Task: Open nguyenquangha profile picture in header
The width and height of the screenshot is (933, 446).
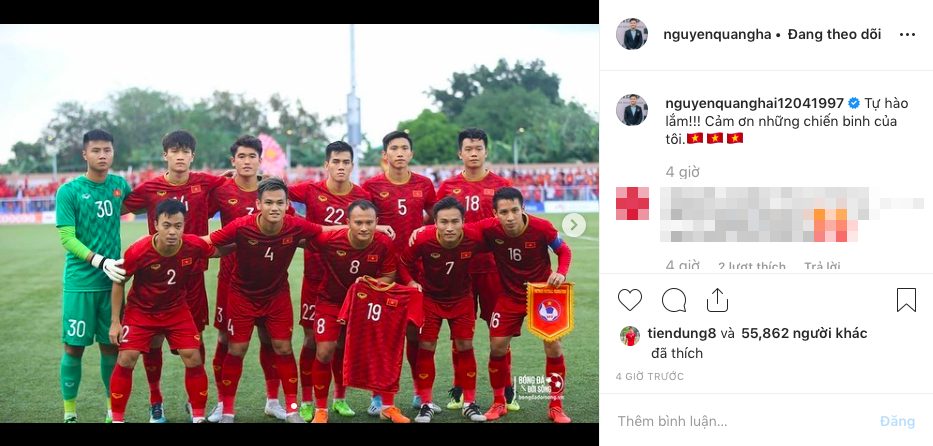Action: pos(631,34)
